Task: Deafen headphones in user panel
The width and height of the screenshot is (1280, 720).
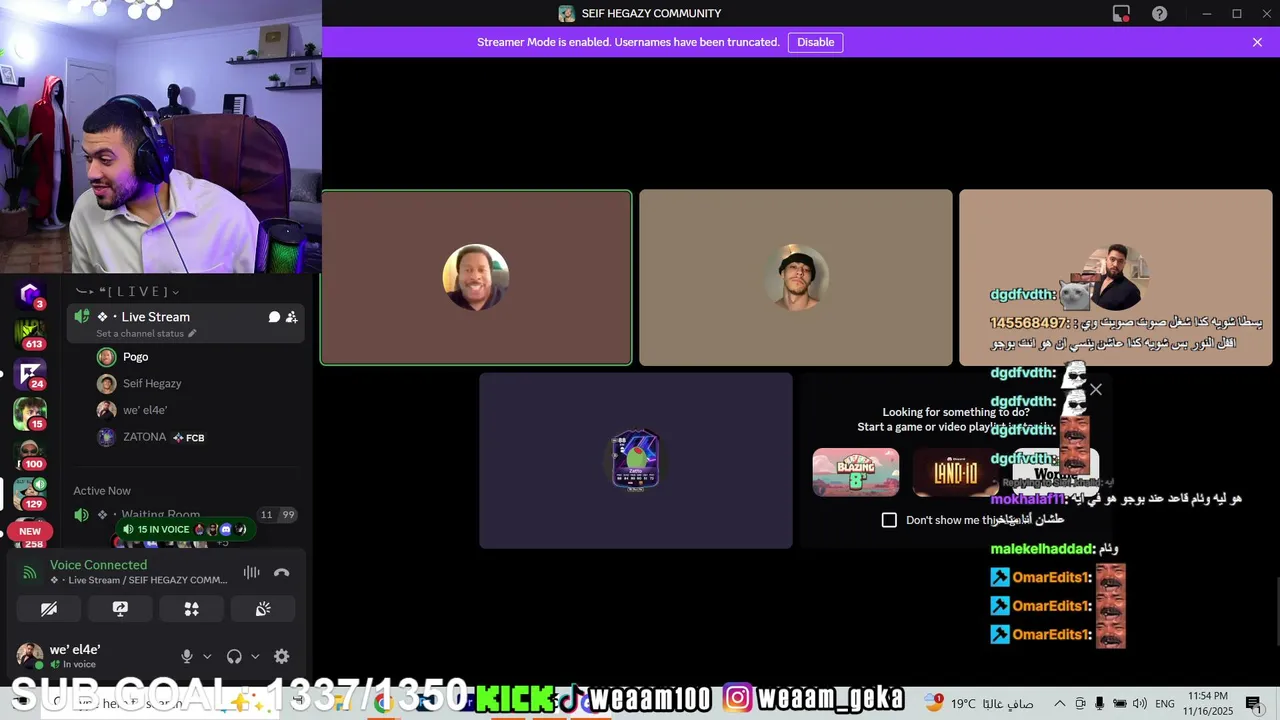Action: (x=234, y=656)
